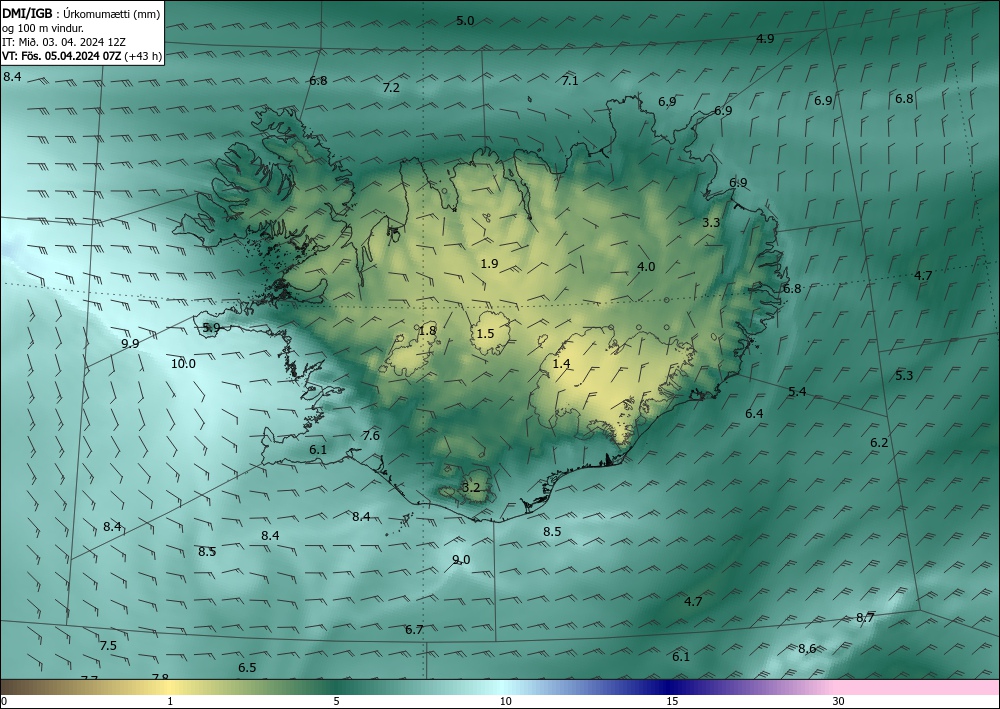Click the 10.0 value on the map
Viewport: 1000px width, 709px height.
(x=183, y=363)
